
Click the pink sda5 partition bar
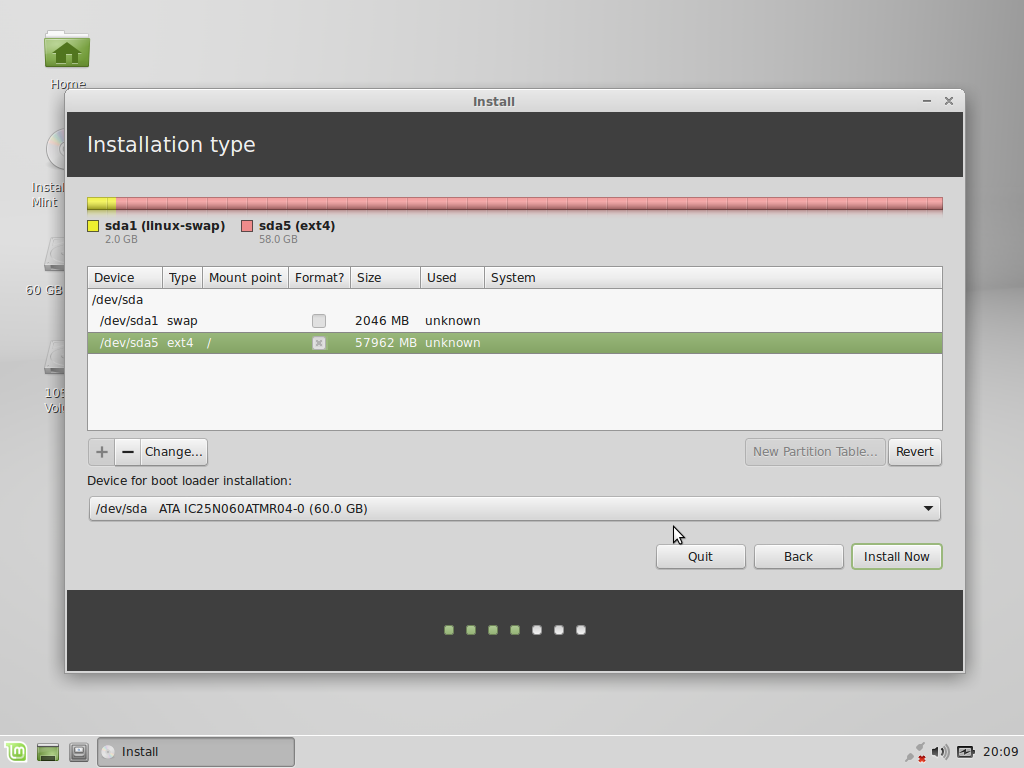(529, 204)
